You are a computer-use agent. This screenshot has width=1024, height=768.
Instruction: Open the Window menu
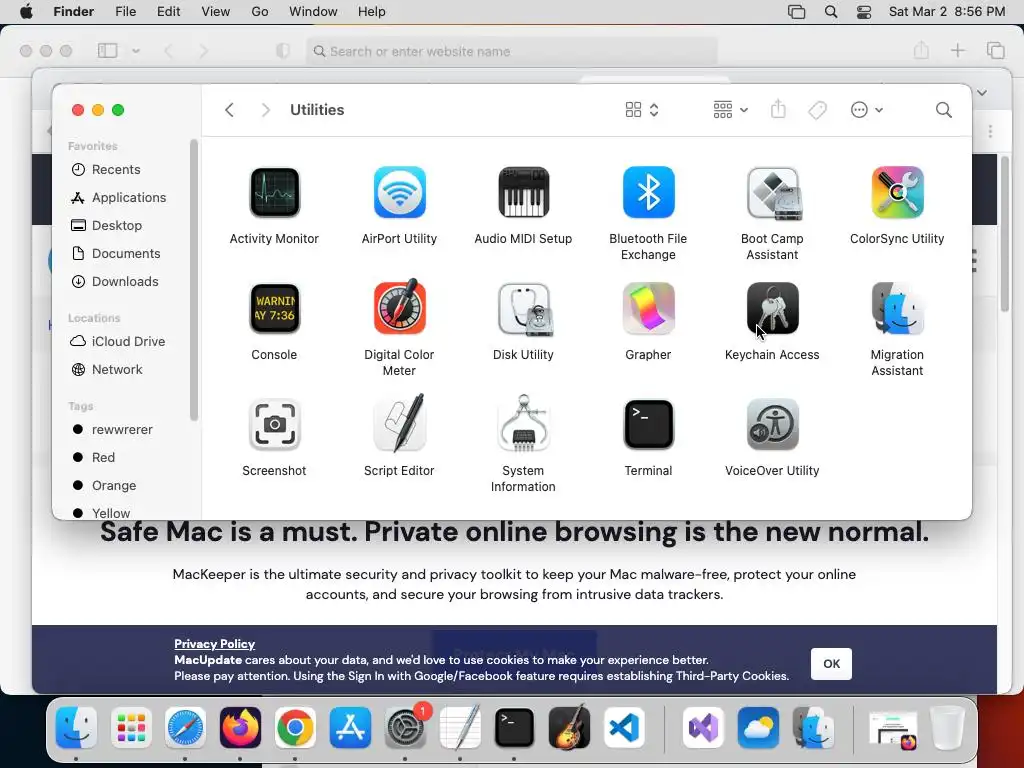coord(313,12)
